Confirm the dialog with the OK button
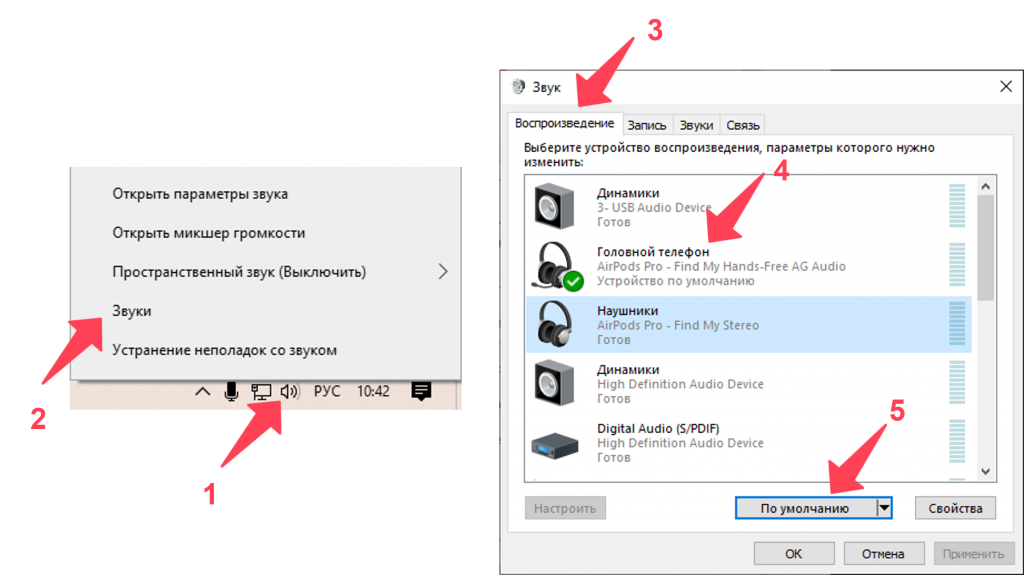The height and width of the screenshot is (575, 1024). [793, 553]
